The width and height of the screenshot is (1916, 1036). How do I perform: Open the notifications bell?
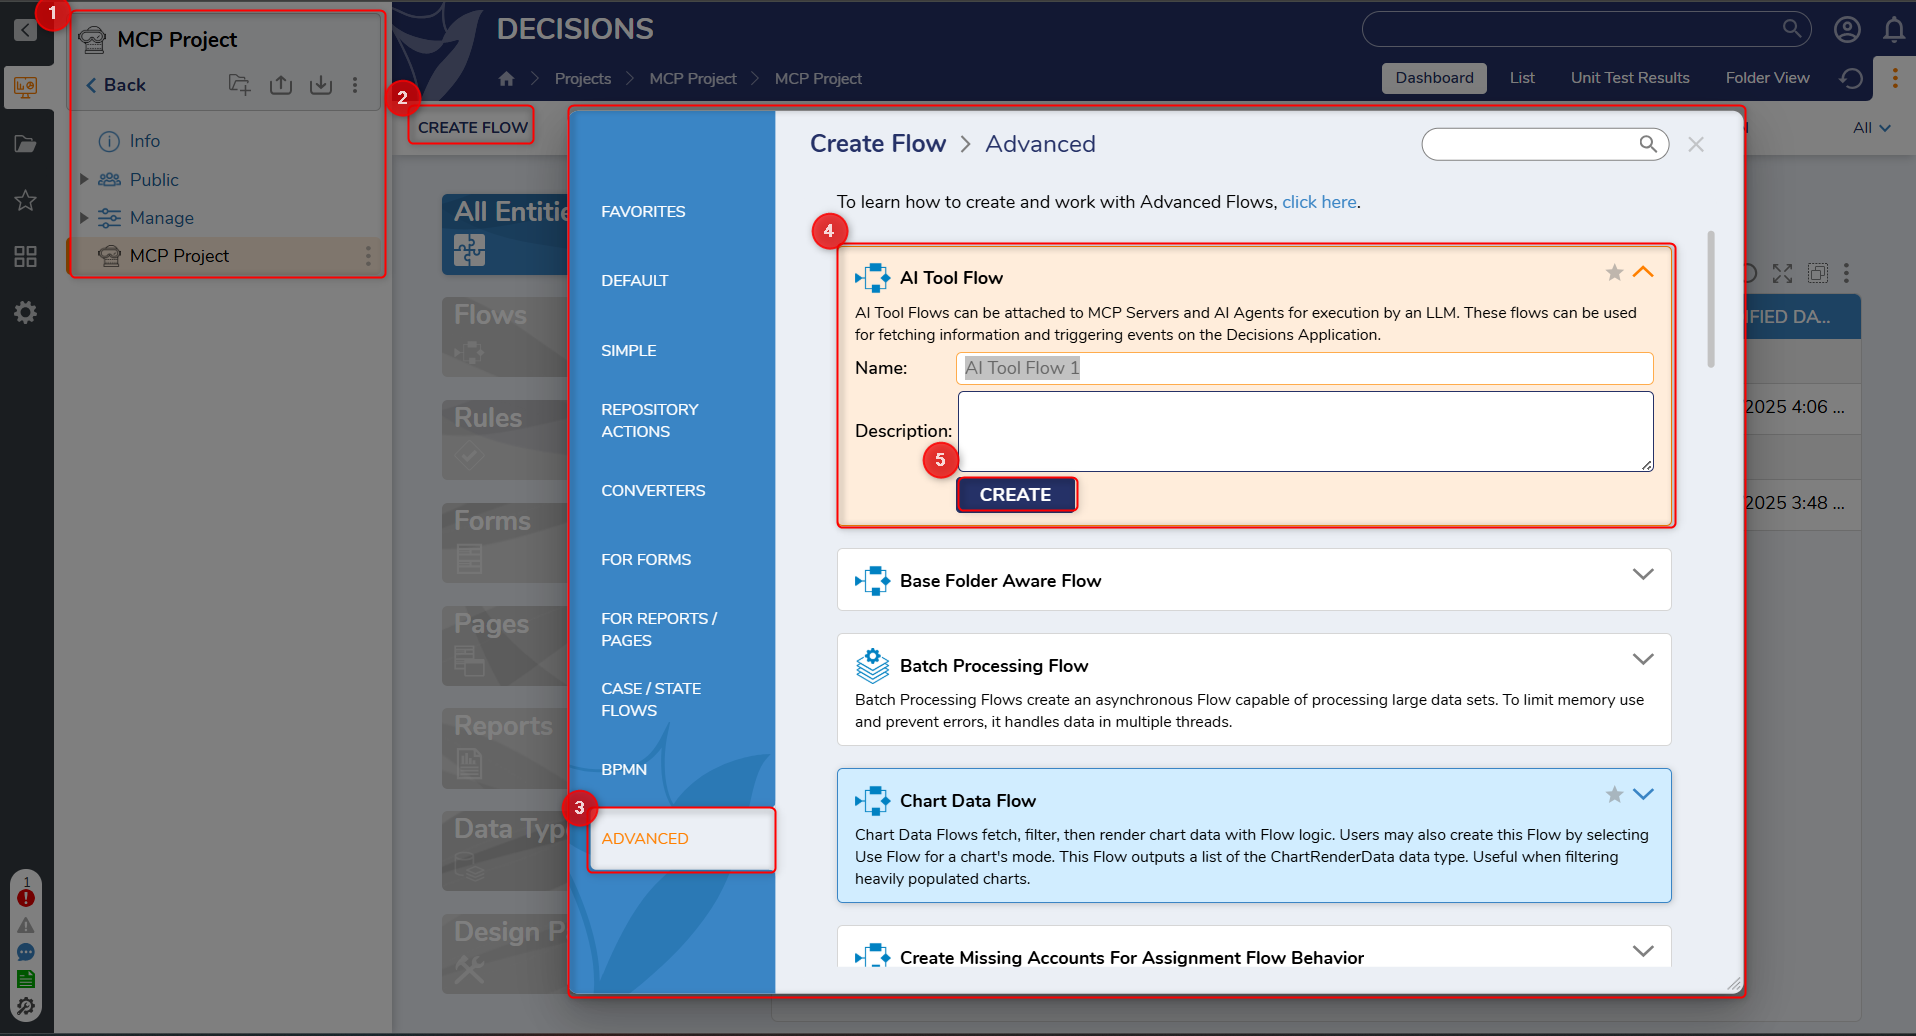point(1894,29)
